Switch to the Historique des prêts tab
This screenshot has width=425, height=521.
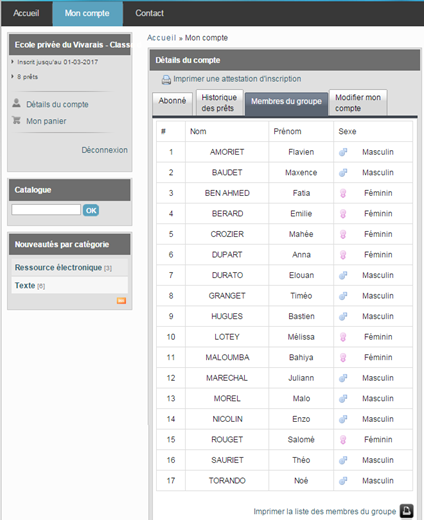[219, 103]
